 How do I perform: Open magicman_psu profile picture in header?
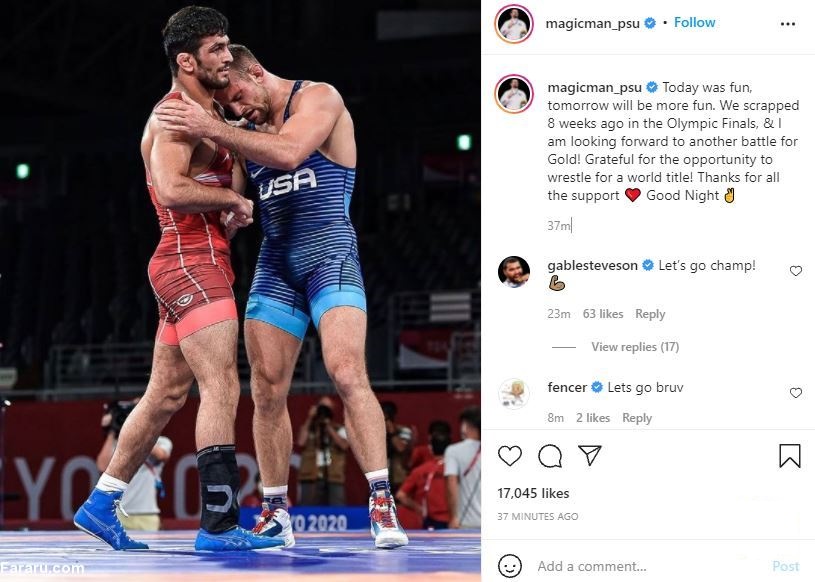[x=514, y=24]
